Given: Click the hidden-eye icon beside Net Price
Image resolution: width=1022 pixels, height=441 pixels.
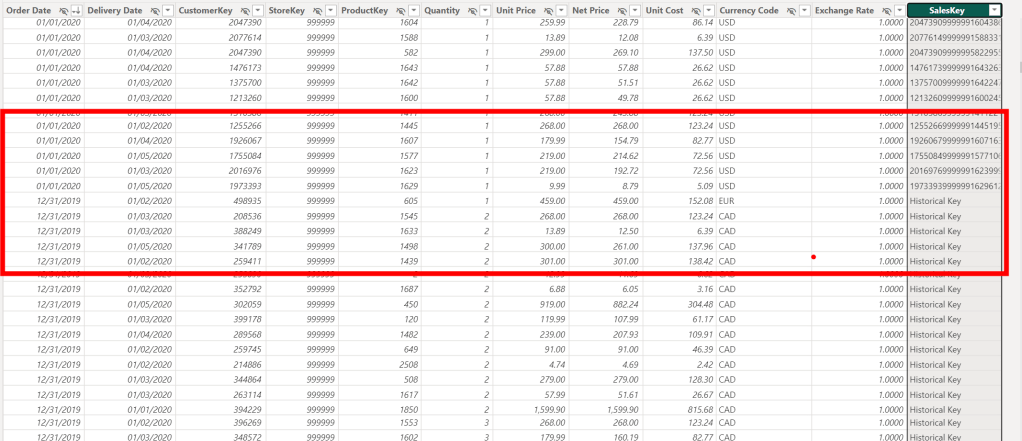Looking at the screenshot, I should click(621, 10).
